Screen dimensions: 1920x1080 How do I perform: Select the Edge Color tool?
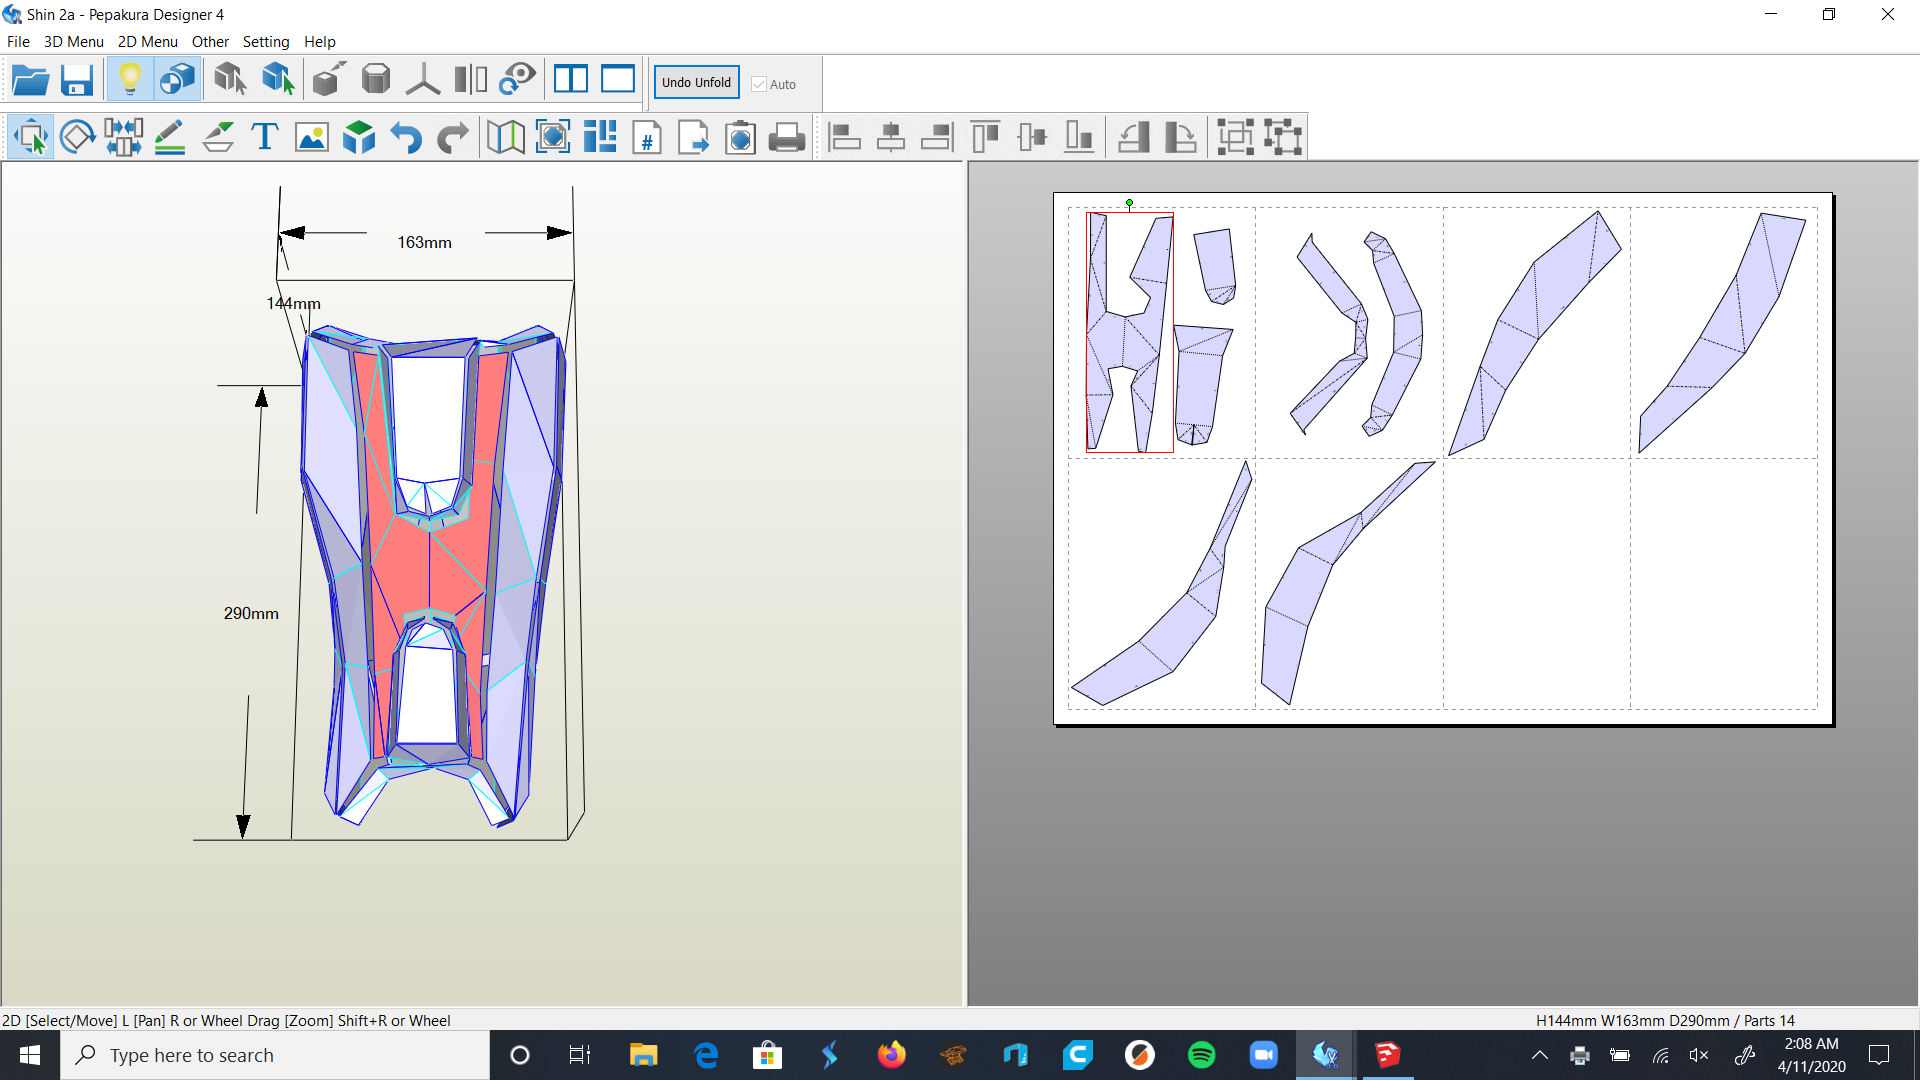(x=218, y=137)
